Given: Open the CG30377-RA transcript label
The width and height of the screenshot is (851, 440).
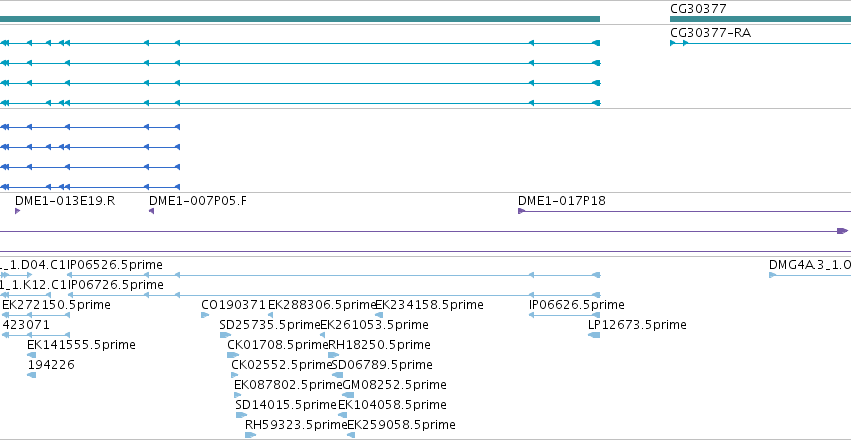Looking at the screenshot, I should click(711, 33).
